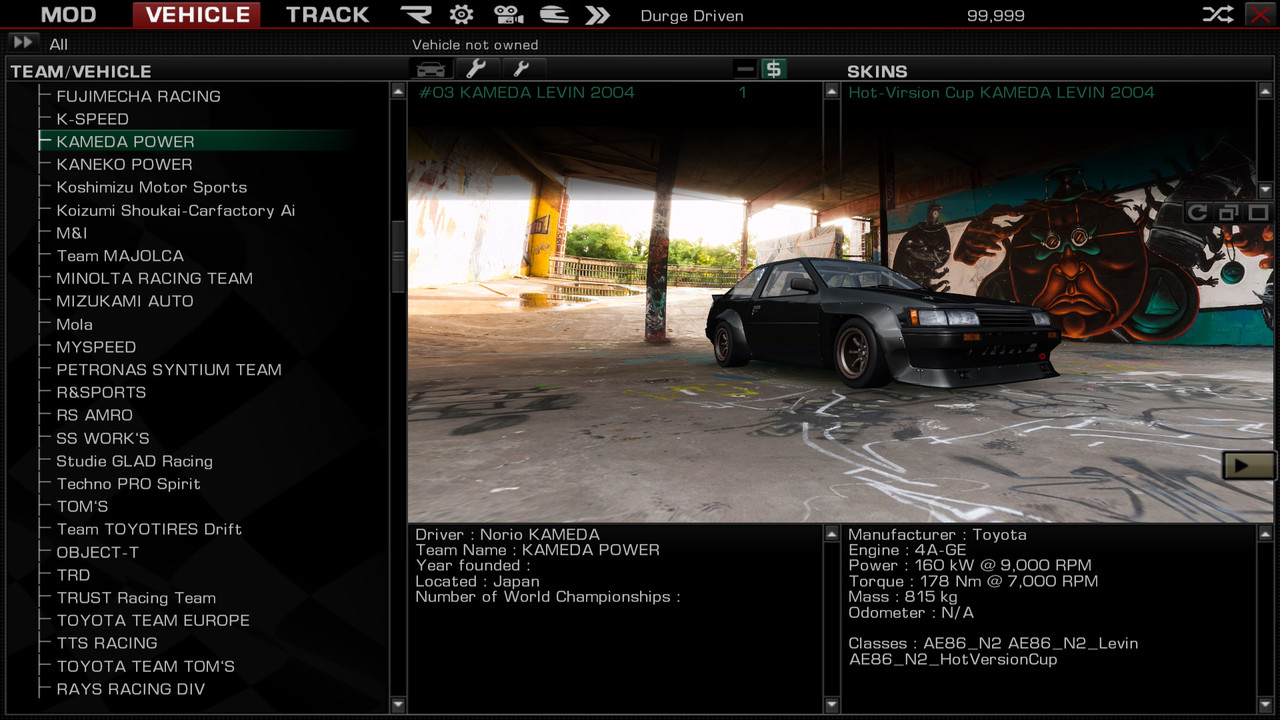Select TRUST Racing Team
Screen dimensions: 1280x720
point(136,598)
